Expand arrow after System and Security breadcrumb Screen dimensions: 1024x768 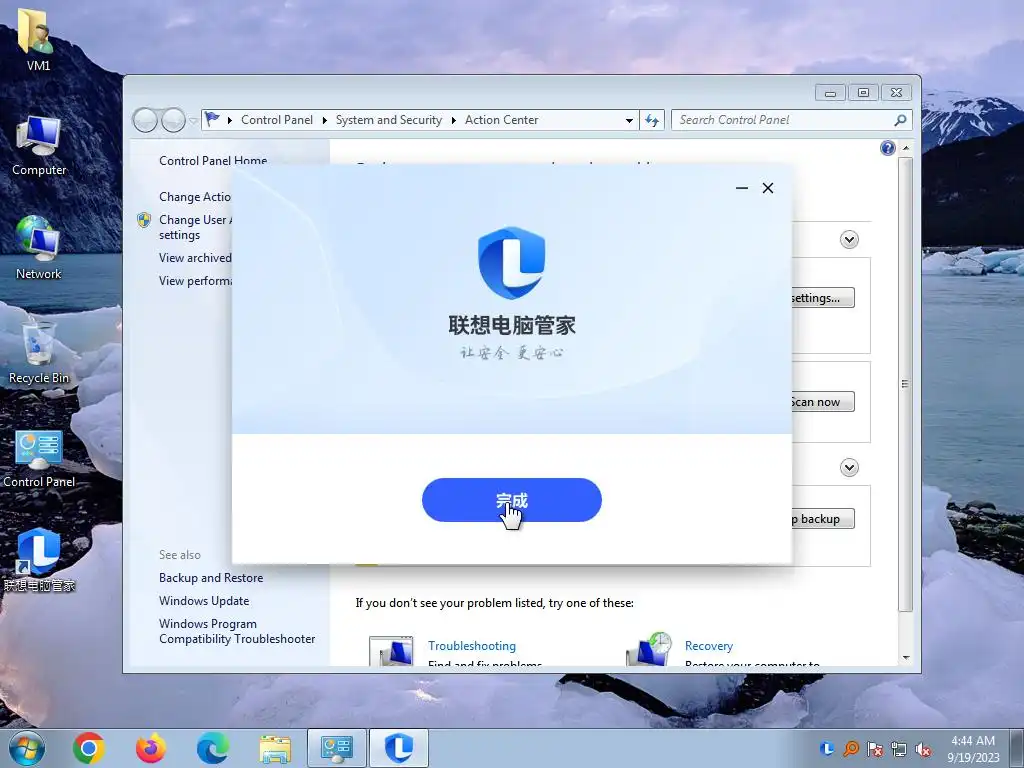454,120
